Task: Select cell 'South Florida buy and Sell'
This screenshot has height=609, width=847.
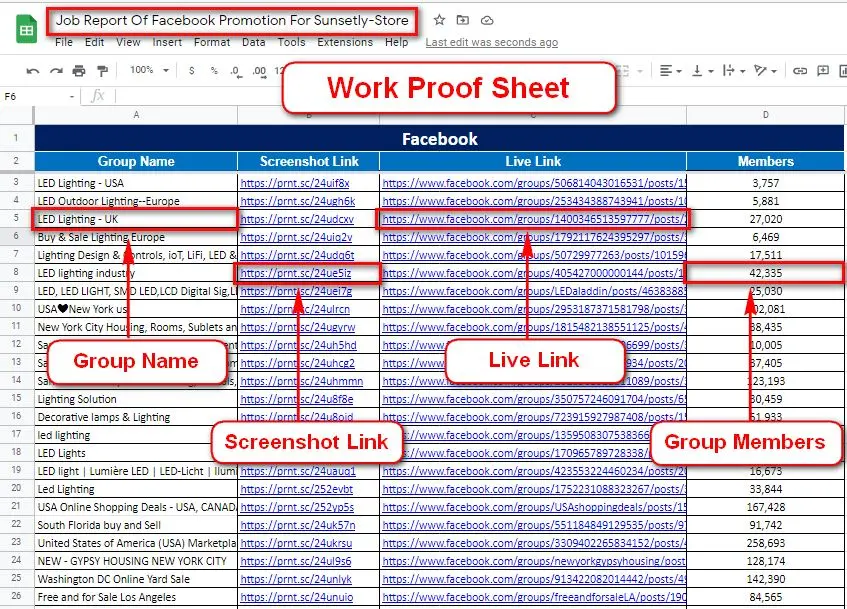Action: (x=136, y=525)
